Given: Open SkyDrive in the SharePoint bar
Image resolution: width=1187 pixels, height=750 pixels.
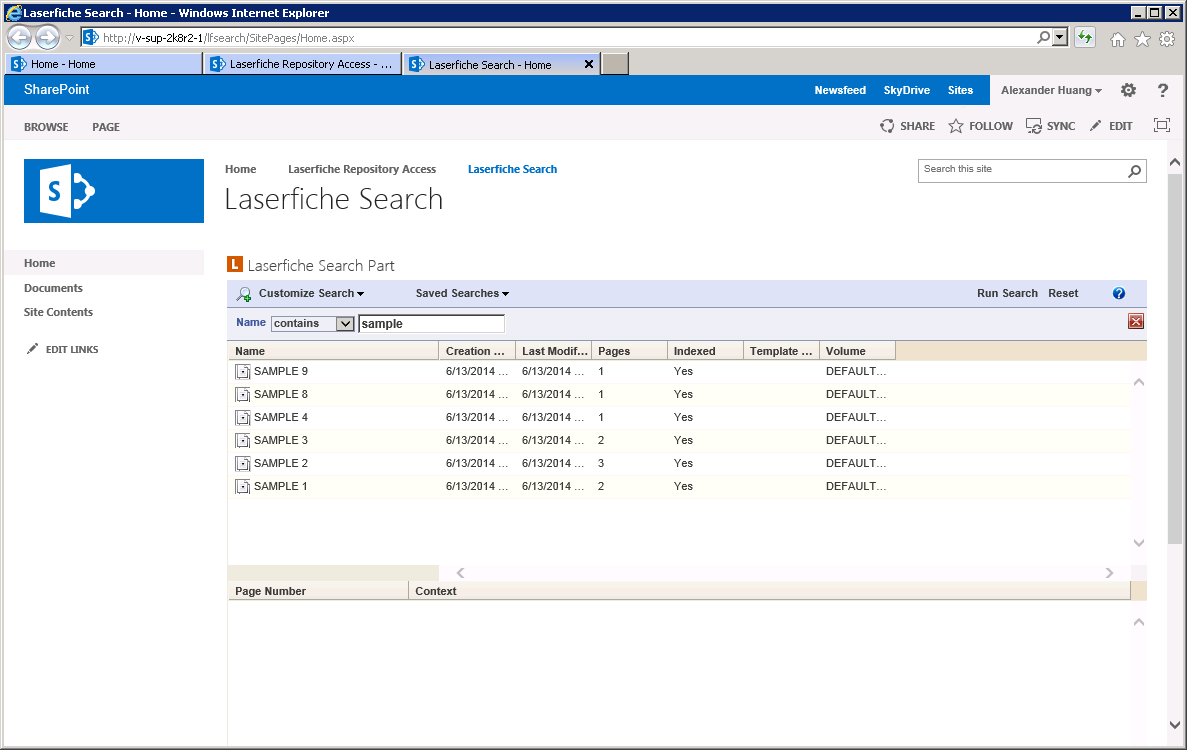Looking at the screenshot, I should (x=907, y=90).
